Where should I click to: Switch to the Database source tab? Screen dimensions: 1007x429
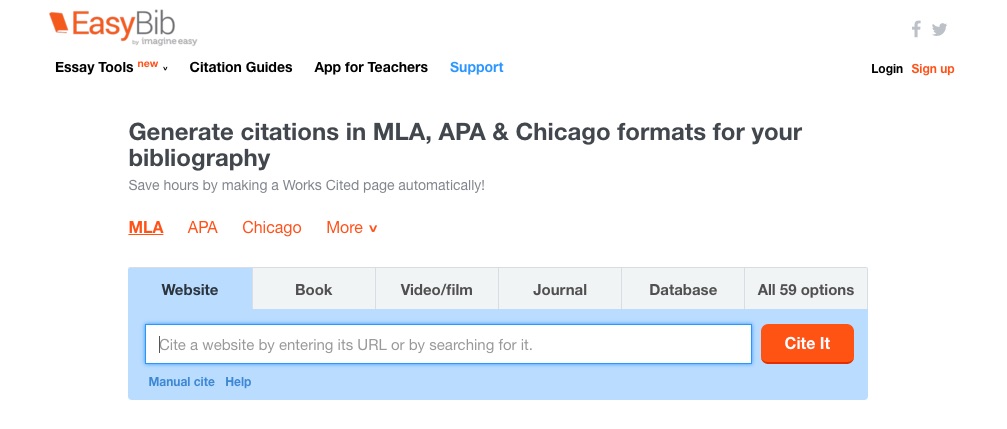683,290
